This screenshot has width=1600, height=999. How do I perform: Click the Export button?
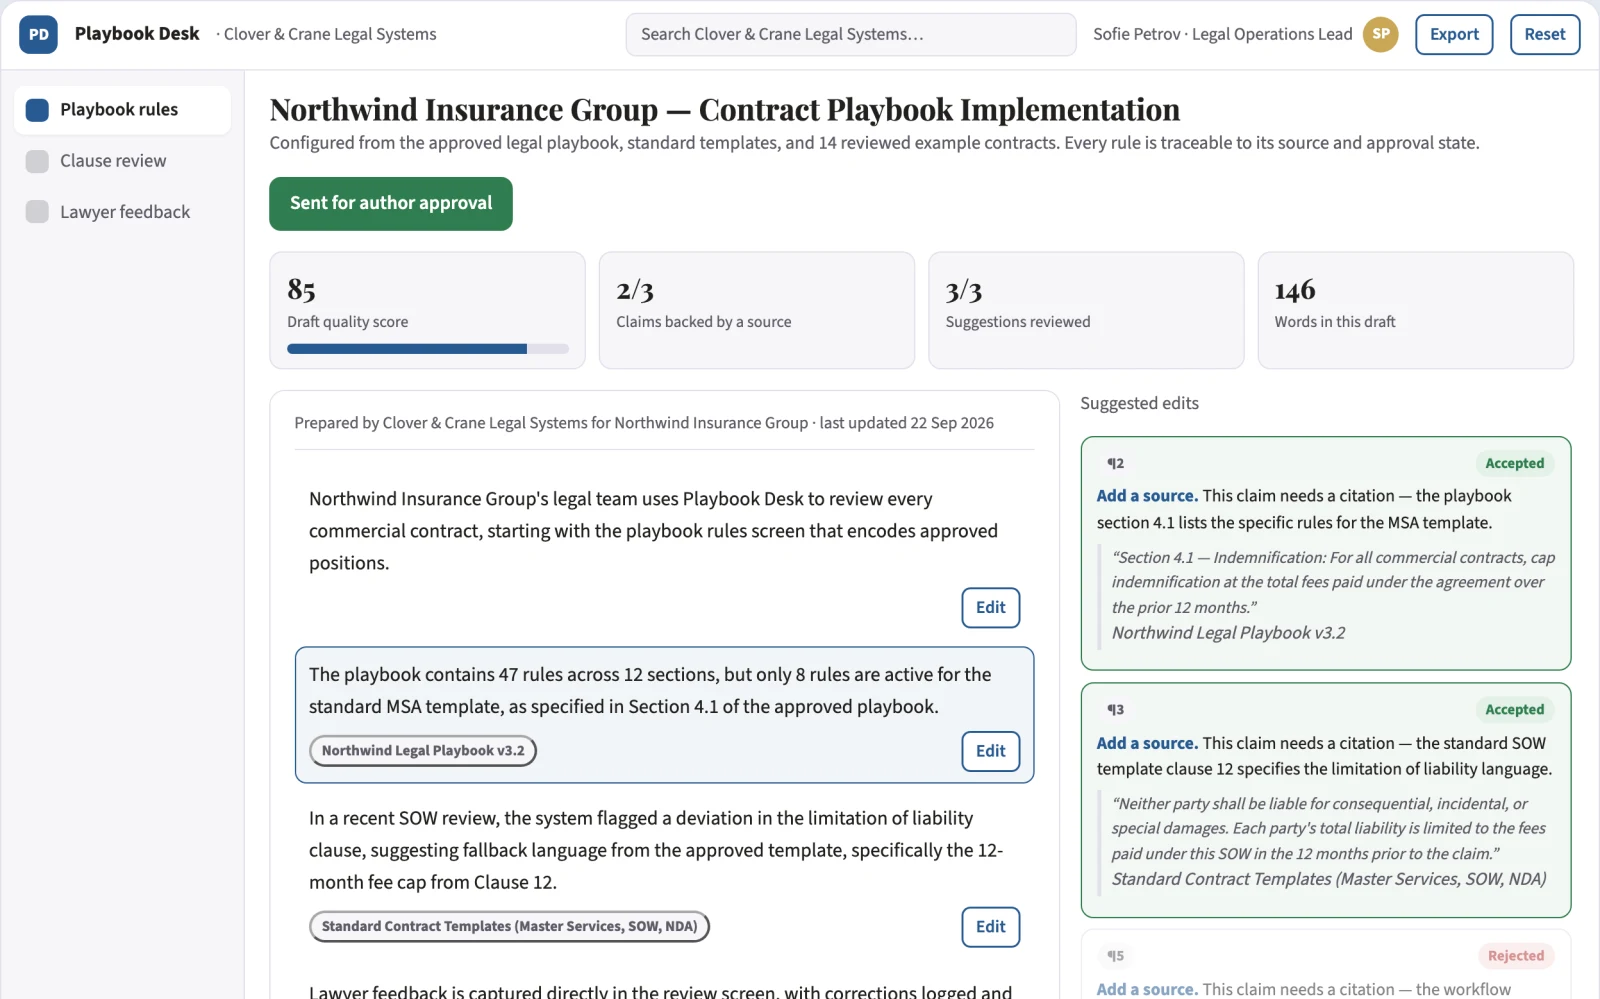(1454, 34)
